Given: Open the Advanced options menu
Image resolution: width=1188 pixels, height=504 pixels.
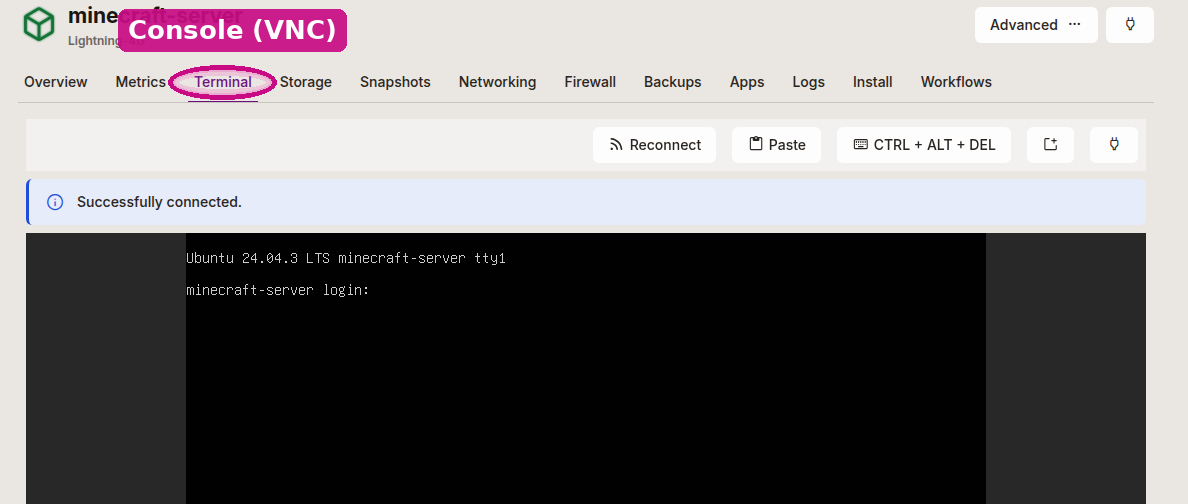Looking at the screenshot, I should (x=1036, y=25).
